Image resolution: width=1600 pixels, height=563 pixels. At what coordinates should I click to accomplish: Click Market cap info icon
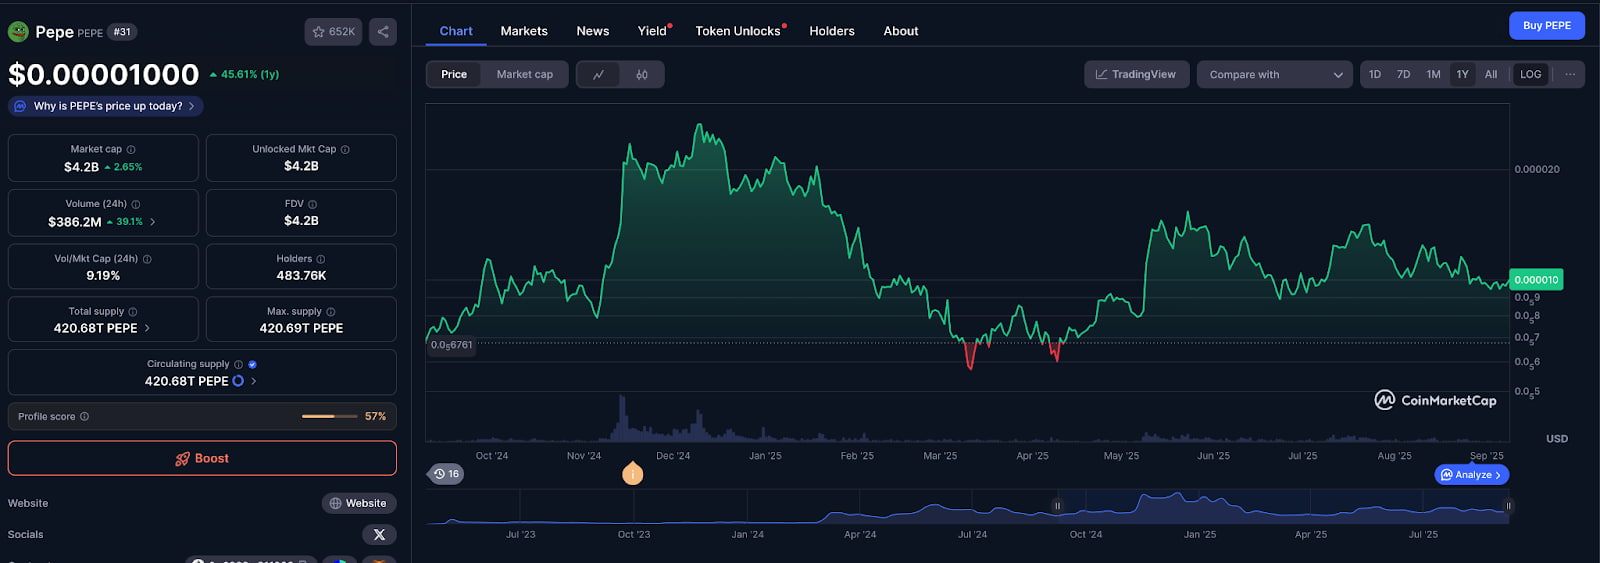[x=131, y=149]
